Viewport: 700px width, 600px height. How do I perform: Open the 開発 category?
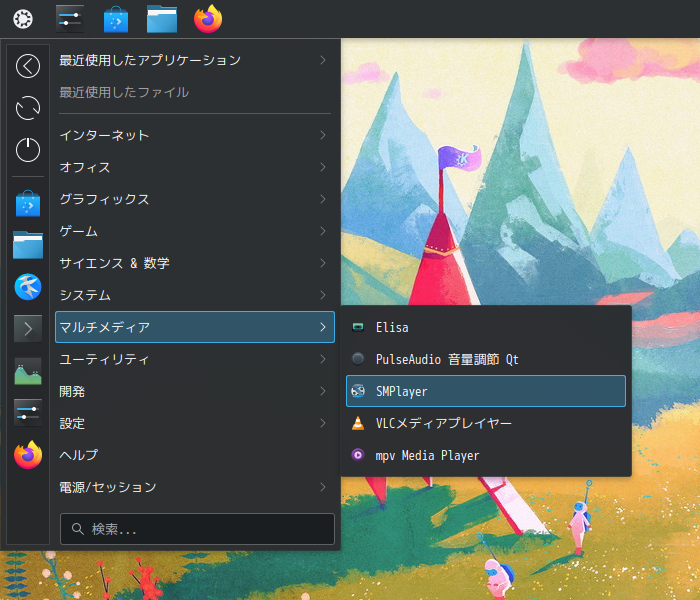pyautogui.click(x=195, y=391)
